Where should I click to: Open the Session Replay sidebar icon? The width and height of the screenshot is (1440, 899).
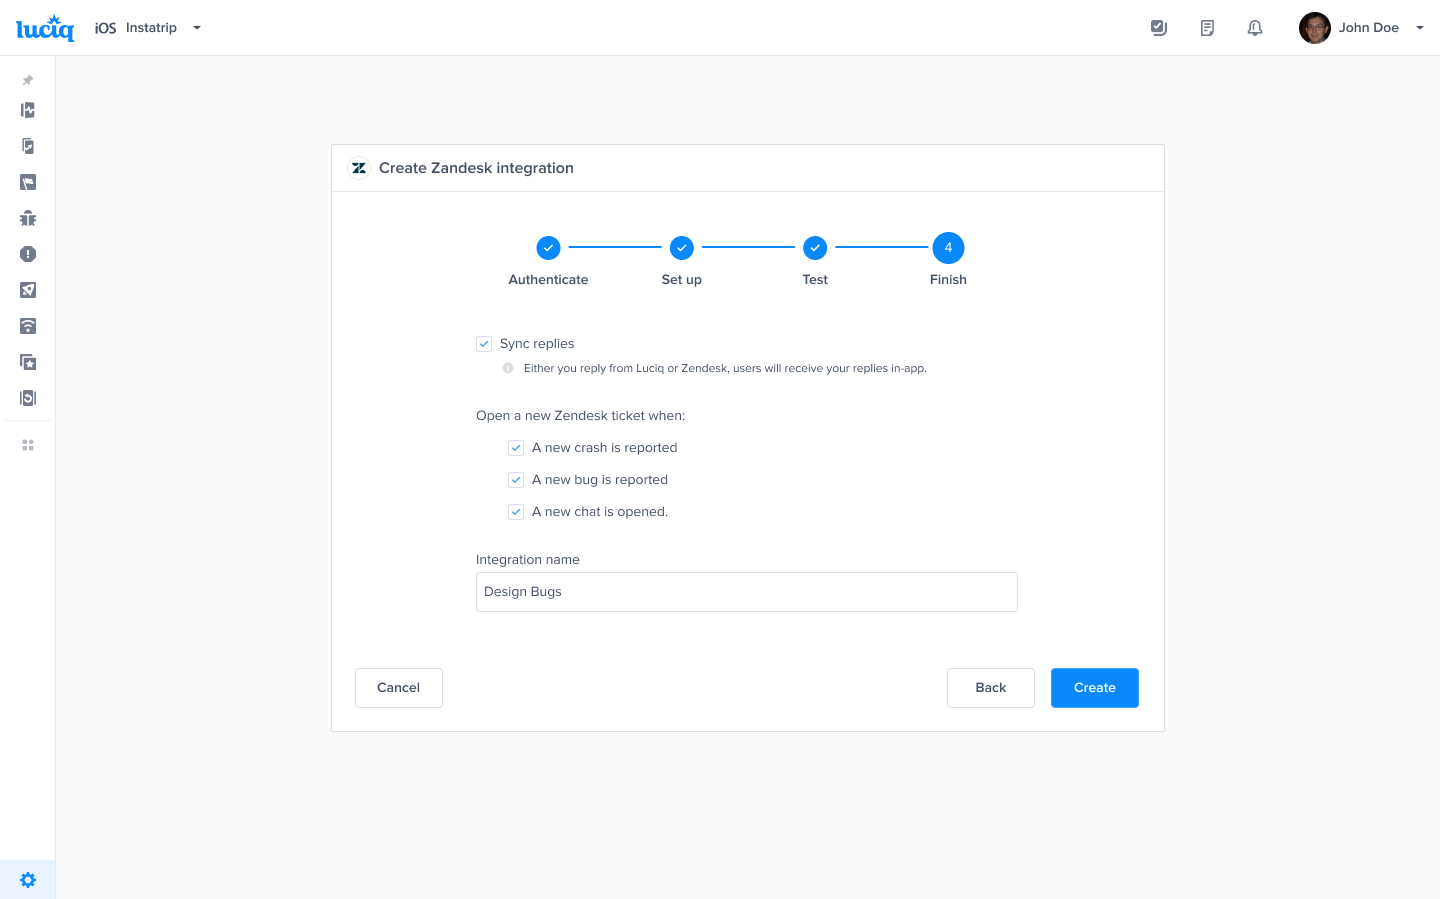tap(27, 397)
